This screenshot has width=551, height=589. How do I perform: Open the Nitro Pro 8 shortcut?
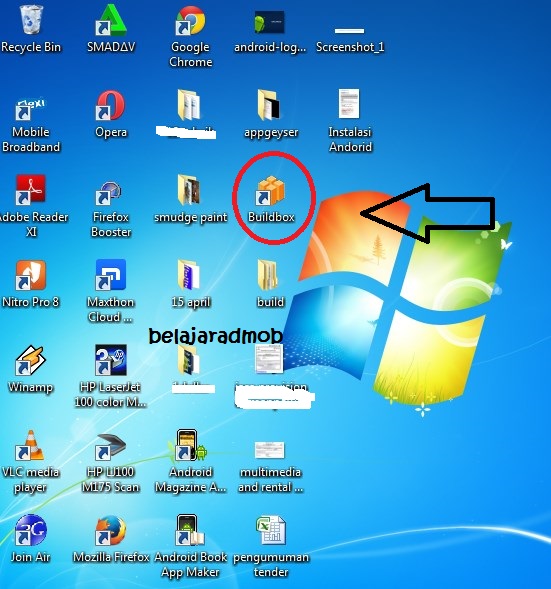coord(30,275)
